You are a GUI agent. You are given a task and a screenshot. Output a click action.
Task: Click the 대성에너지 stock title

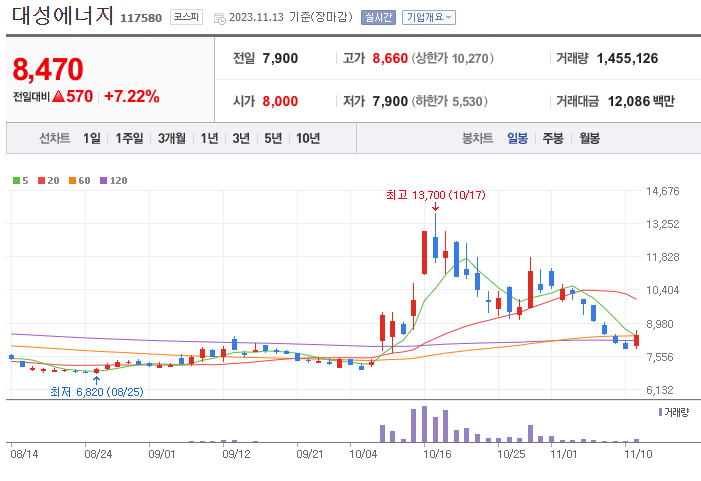pos(62,15)
